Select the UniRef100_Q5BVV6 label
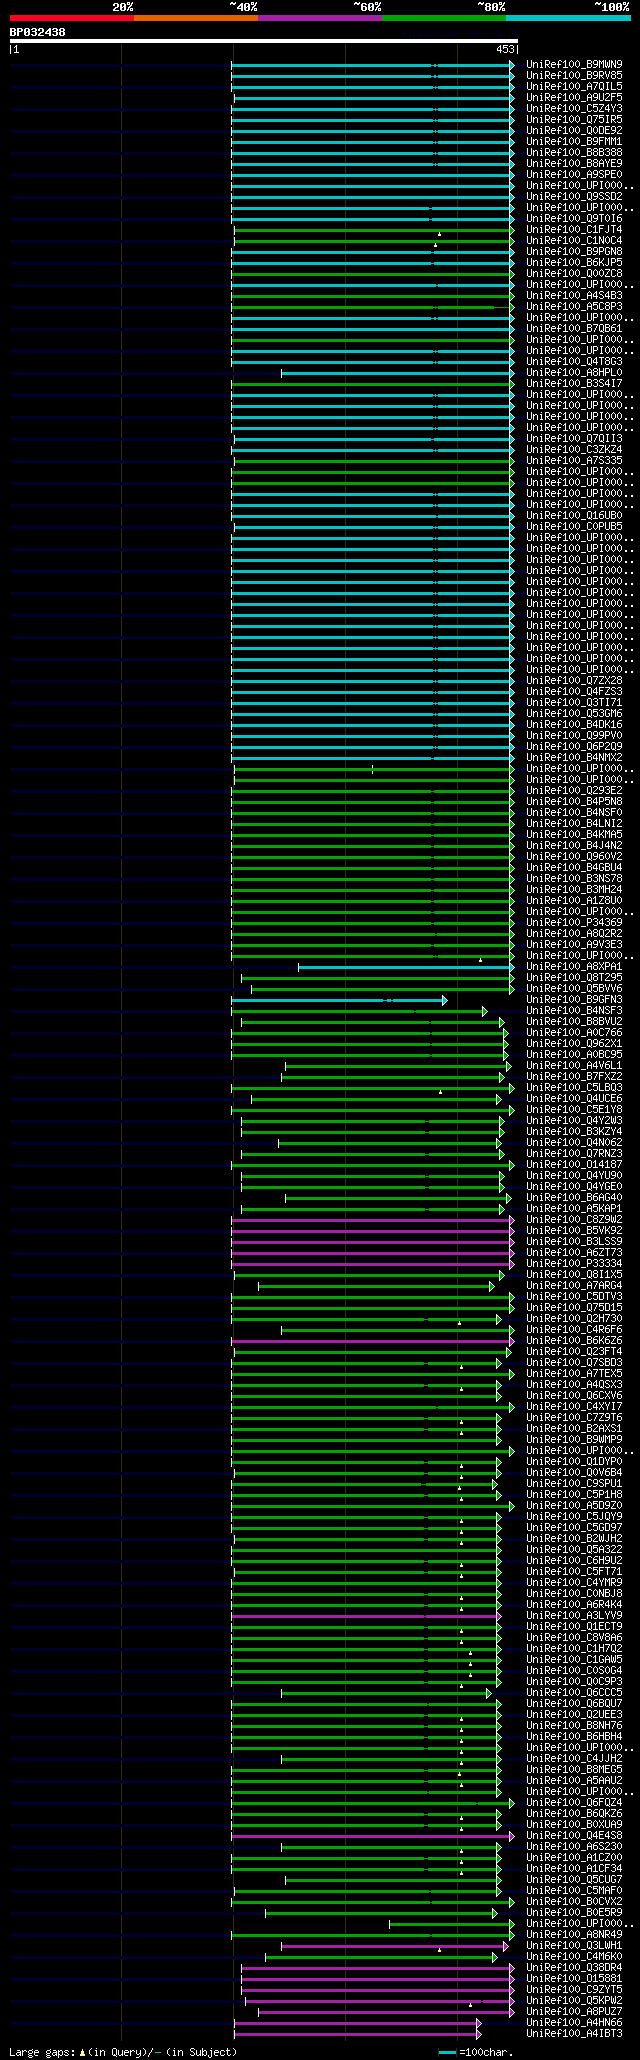The image size is (640, 2060). [574, 988]
